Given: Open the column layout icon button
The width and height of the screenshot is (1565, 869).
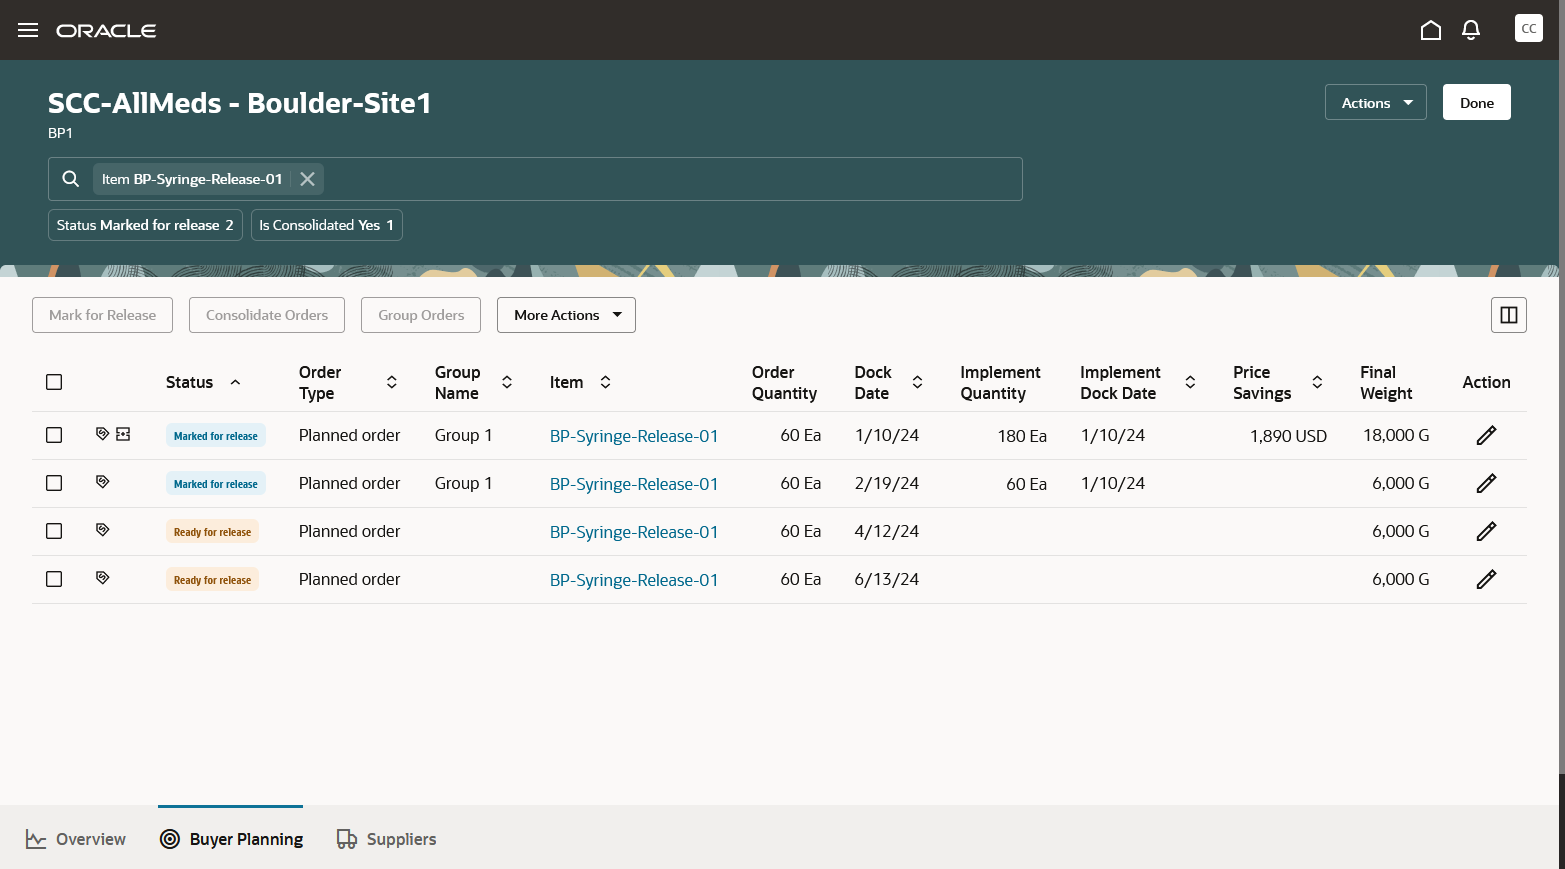Looking at the screenshot, I should [x=1509, y=315].
